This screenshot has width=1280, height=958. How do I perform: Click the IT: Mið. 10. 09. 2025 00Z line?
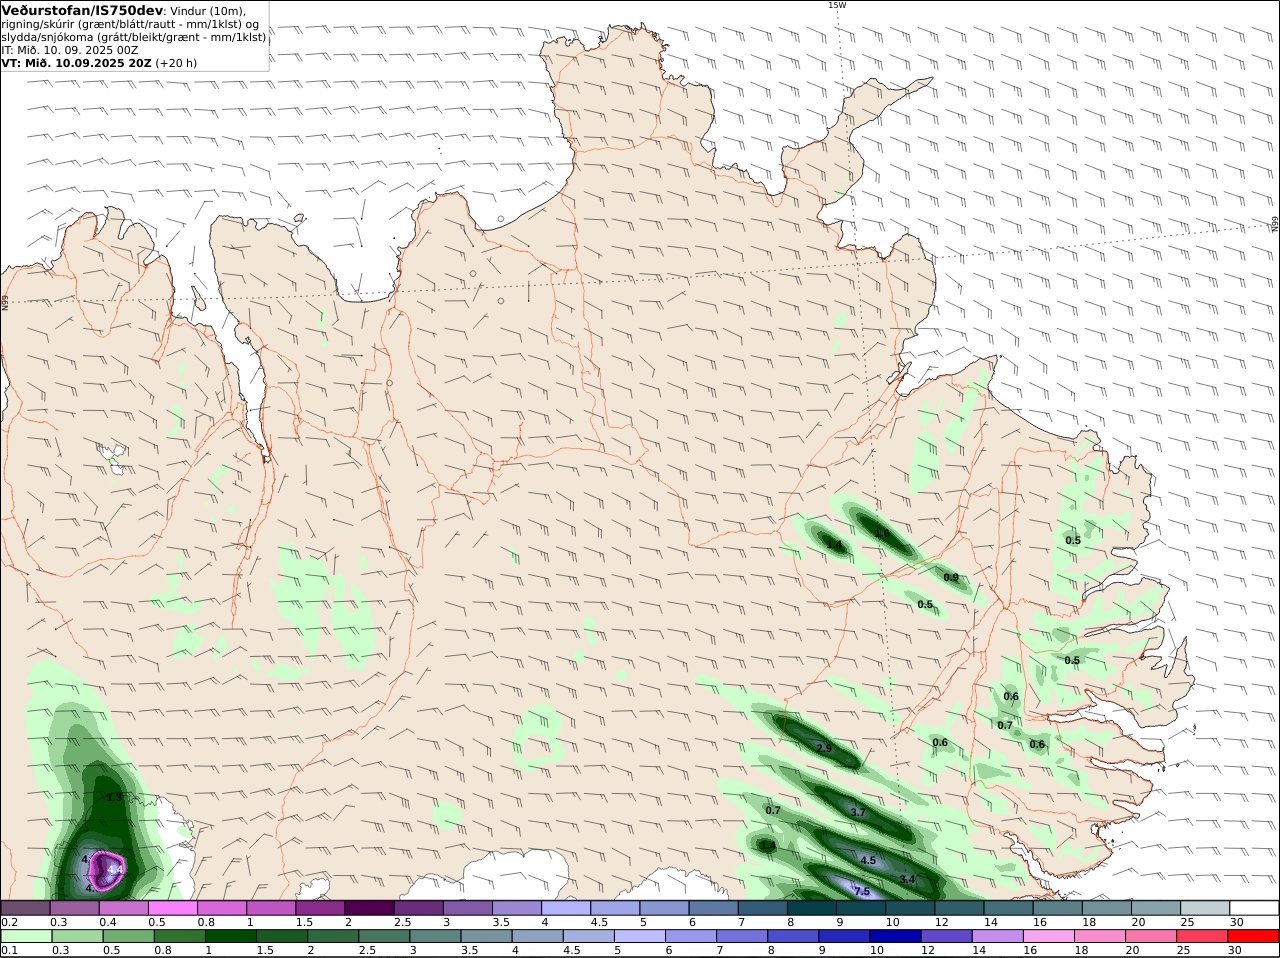(70, 50)
